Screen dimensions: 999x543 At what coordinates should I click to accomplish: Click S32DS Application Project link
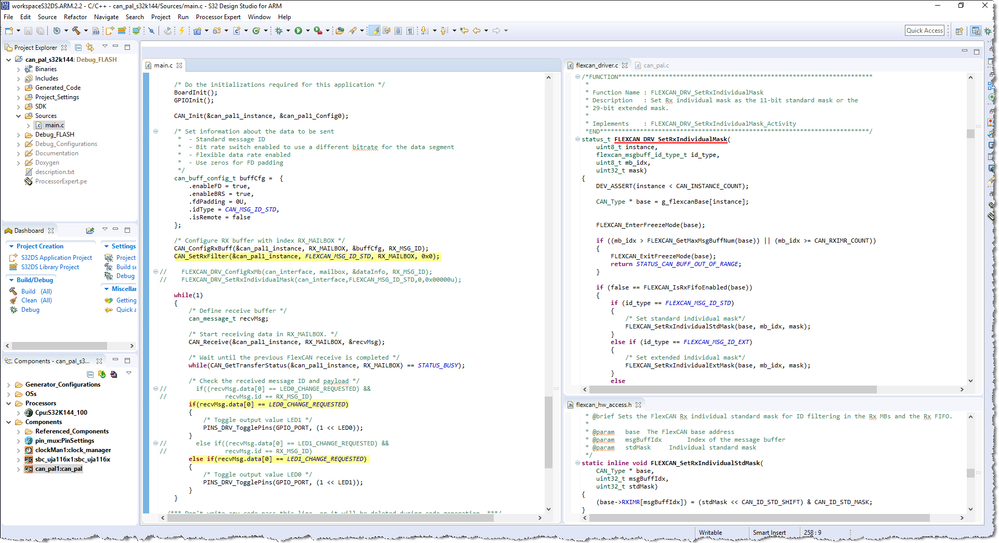pyautogui.click(x=56, y=257)
